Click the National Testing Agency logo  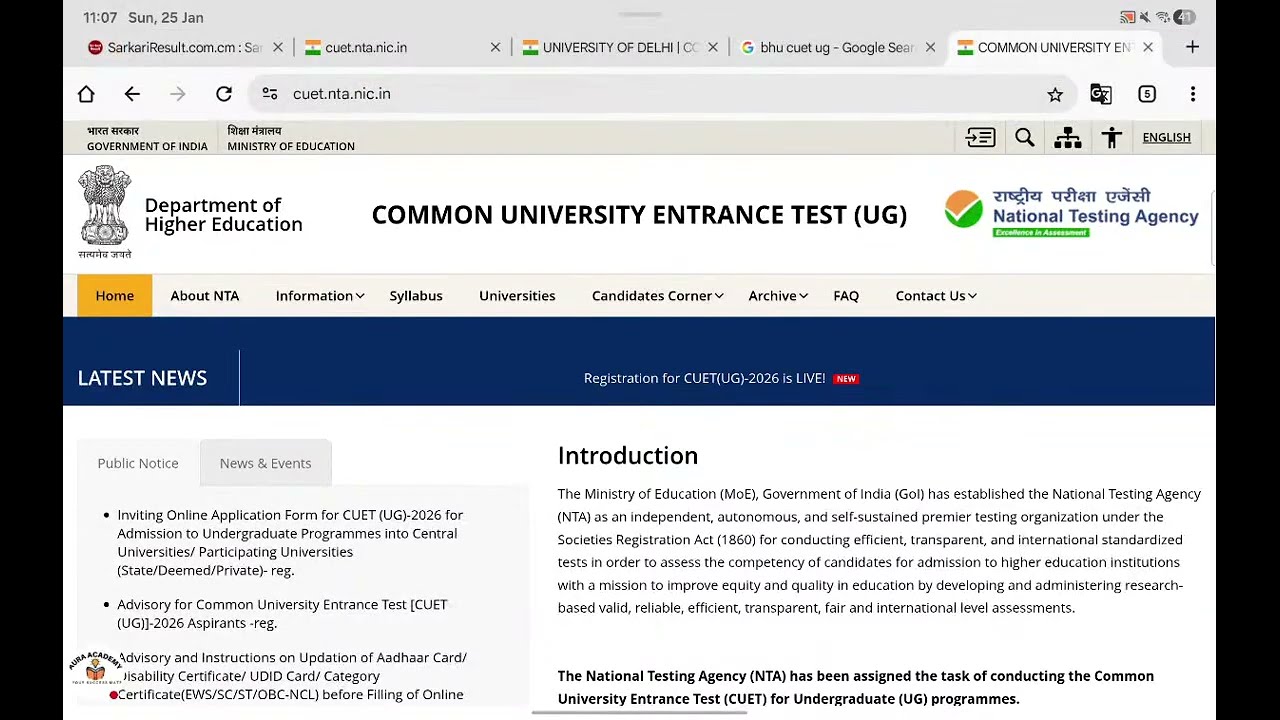point(1071,213)
